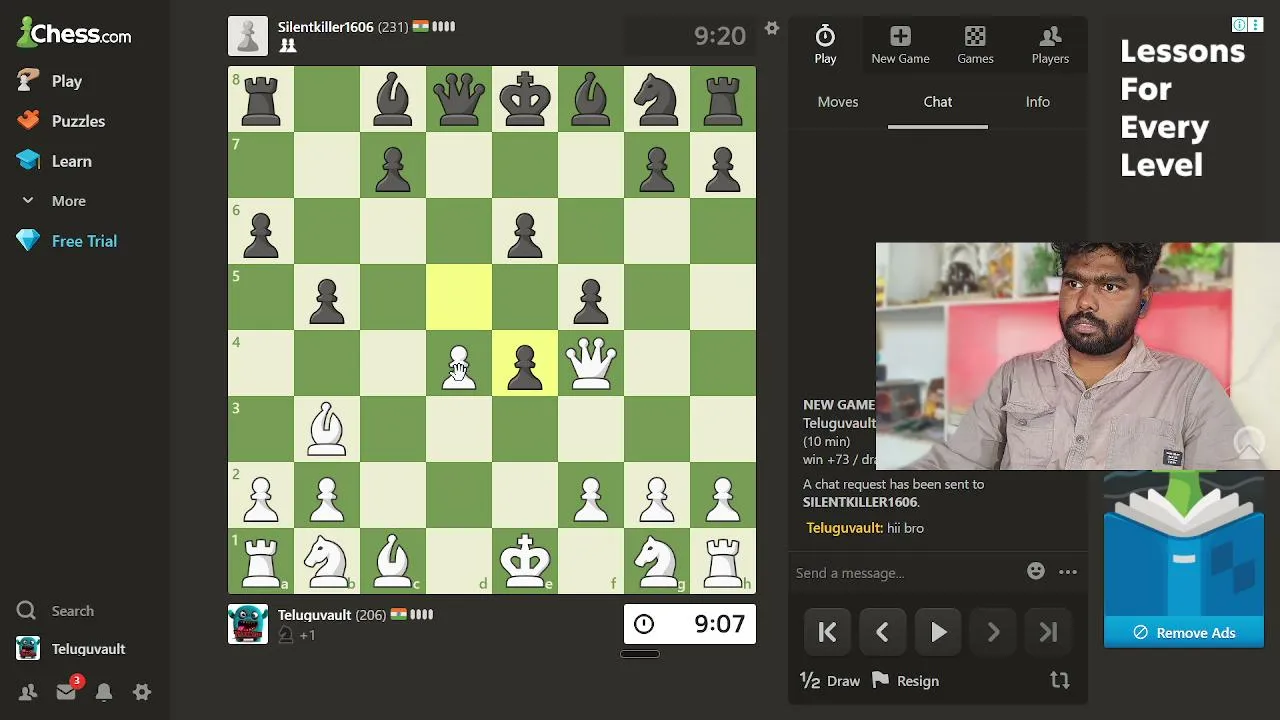This screenshot has height=720, width=1280.
Task: Open Silentkiller1606 opponent avatar
Action: (x=248, y=36)
